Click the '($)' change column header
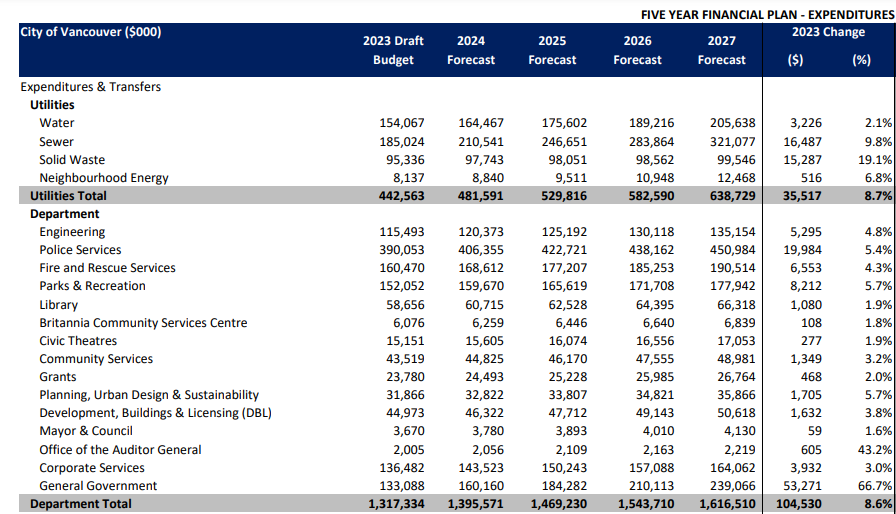The image size is (896, 514). pyautogui.click(x=795, y=60)
